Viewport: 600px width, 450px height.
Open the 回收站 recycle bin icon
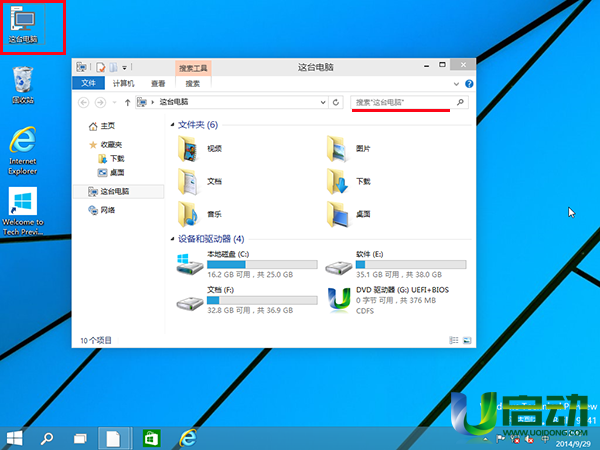point(23,85)
